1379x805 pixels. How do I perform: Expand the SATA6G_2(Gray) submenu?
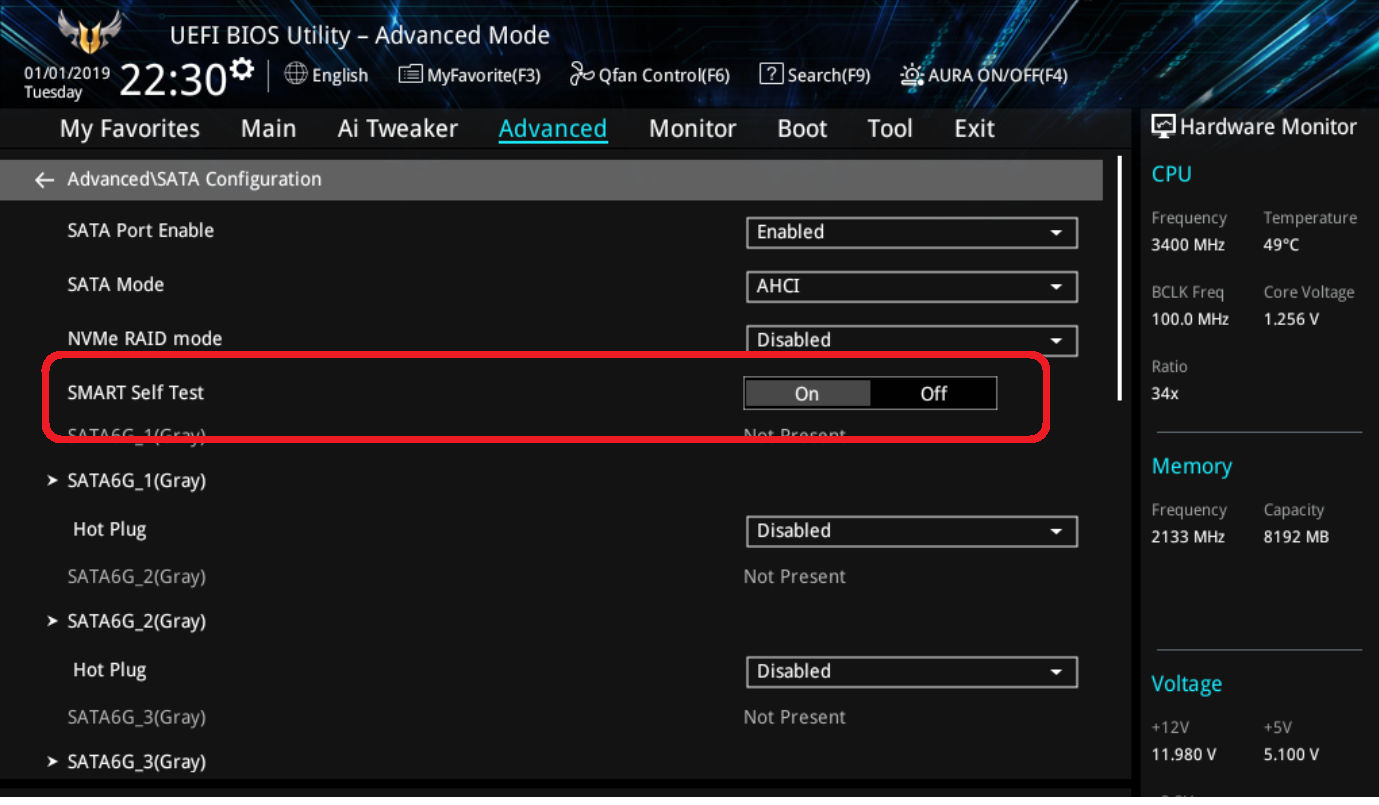(127, 621)
